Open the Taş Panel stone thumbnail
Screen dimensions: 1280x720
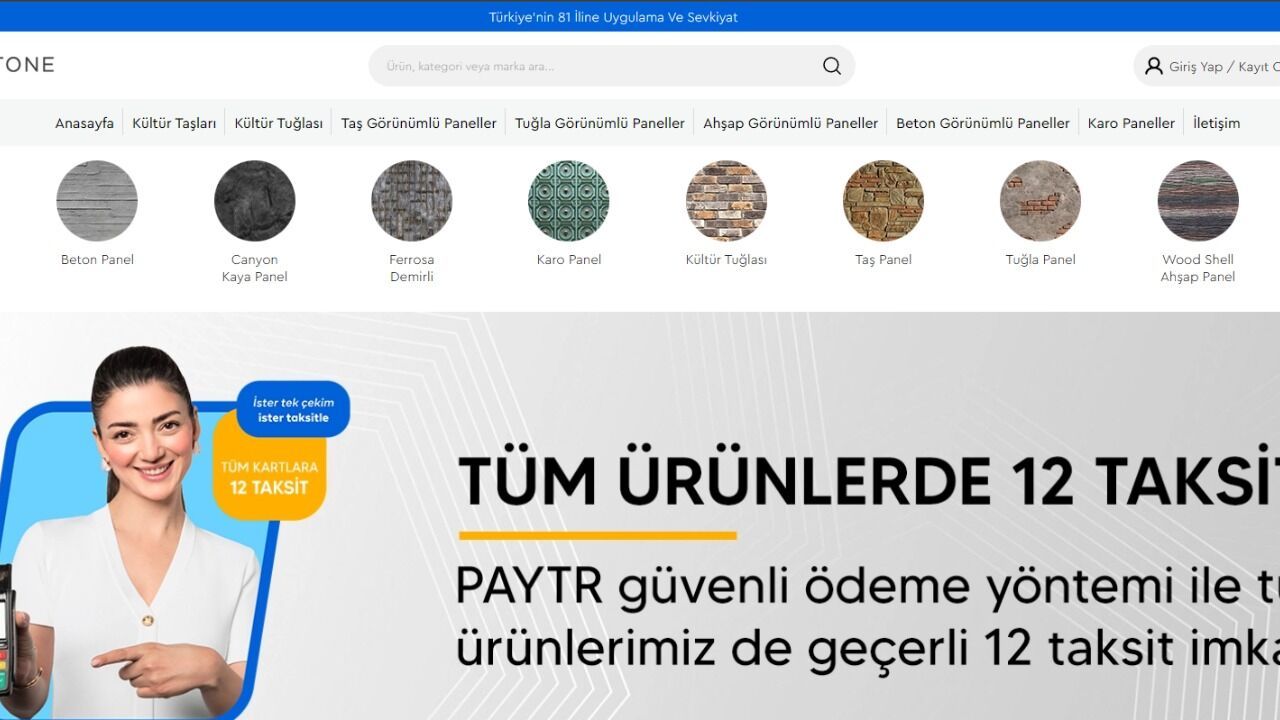pos(883,201)
